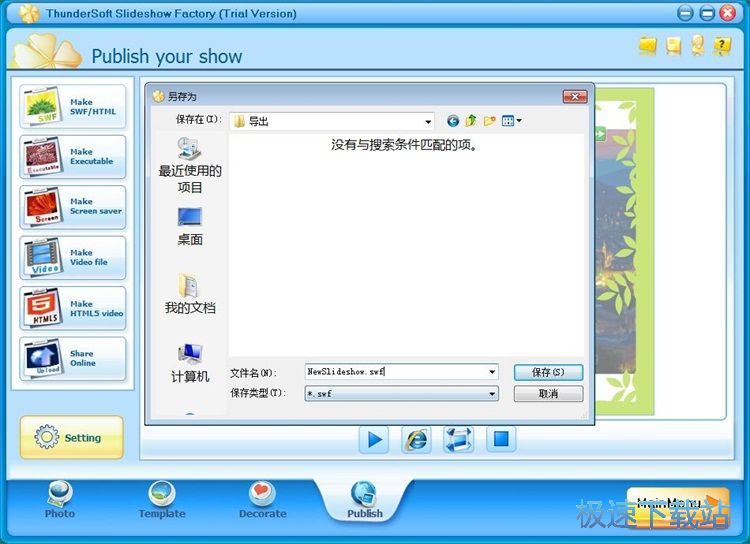Click next arrow on slideshow preview
Viewport: 750px width, 544px height.
point(600,133)
